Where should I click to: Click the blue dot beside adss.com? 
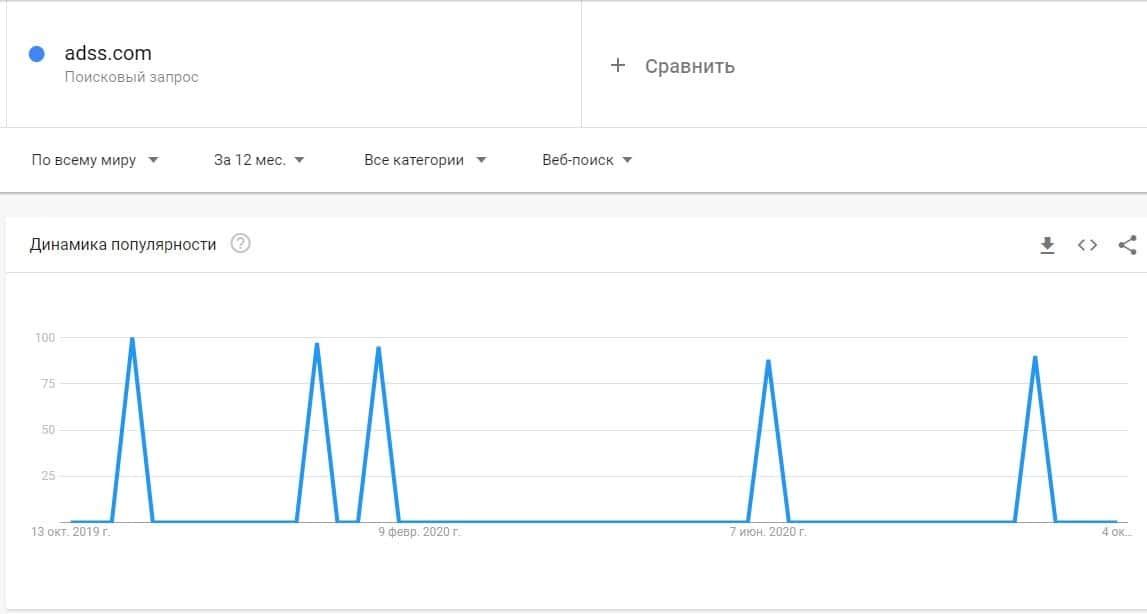[x=37, y=54]
